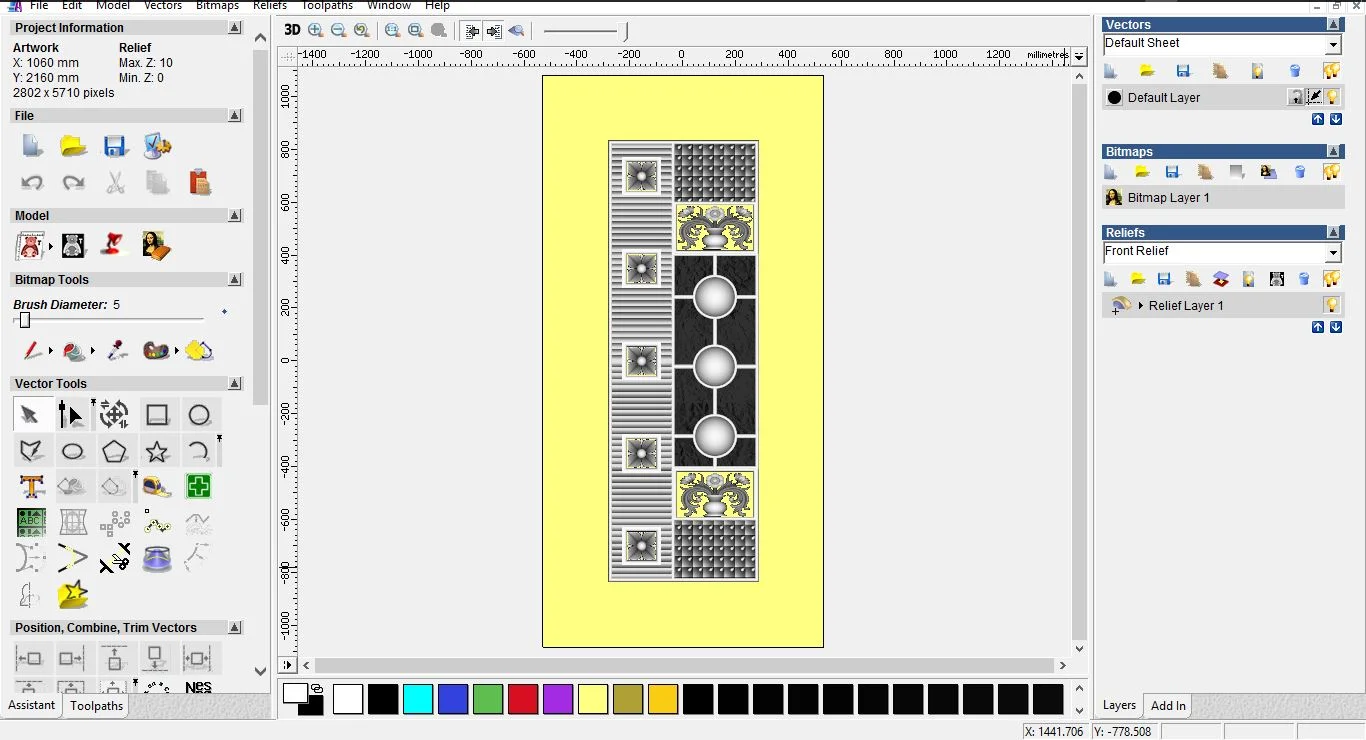Viewport: 1366px width, 740px height.
Task: Select the Create Polygon tool
Action: (x=114, y=452)
